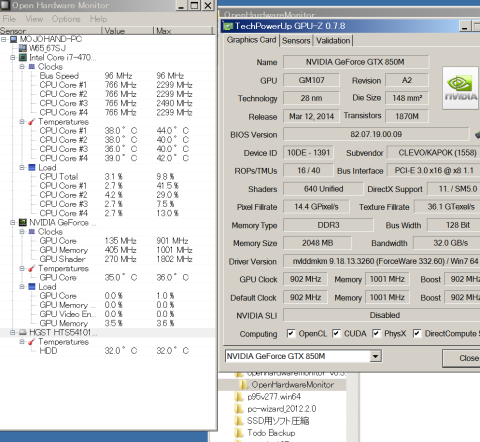The width and height of the screenshot is (480, 442).
Task: Click the Release value 'Mar 12, 2014'
Action: [x=311, y=116]
